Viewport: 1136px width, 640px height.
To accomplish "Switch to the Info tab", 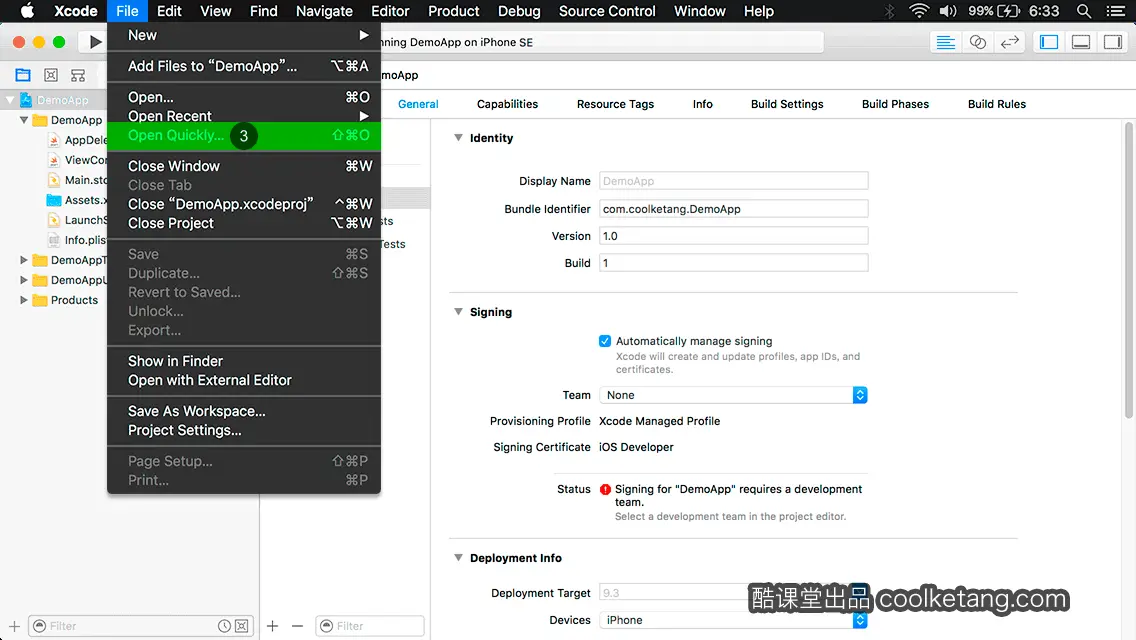I will click(x=702, y=104).
